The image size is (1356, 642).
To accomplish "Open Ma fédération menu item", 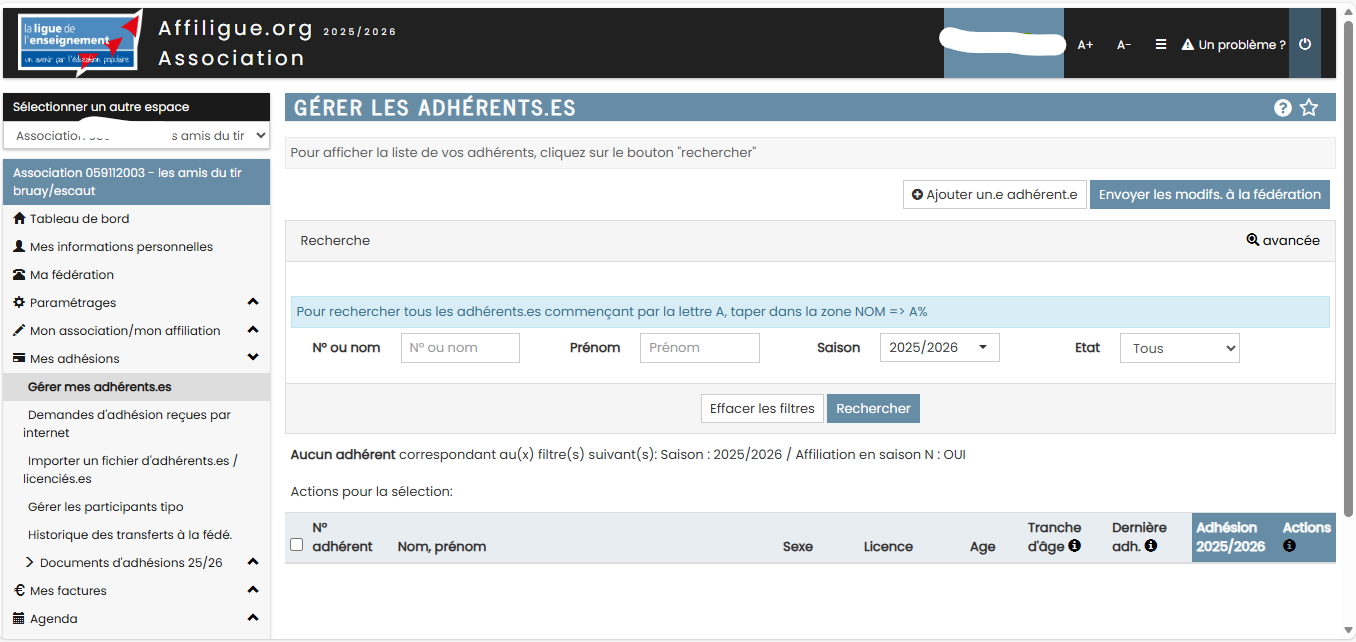I will coord(71,275).
